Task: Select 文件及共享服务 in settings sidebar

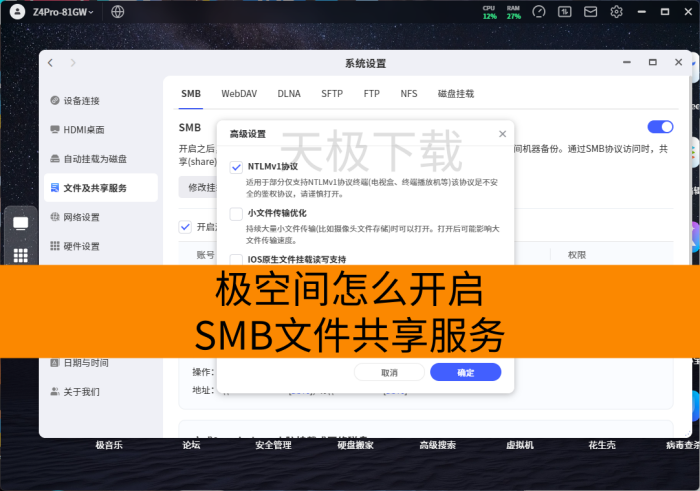Action: [x=101, y=187]
